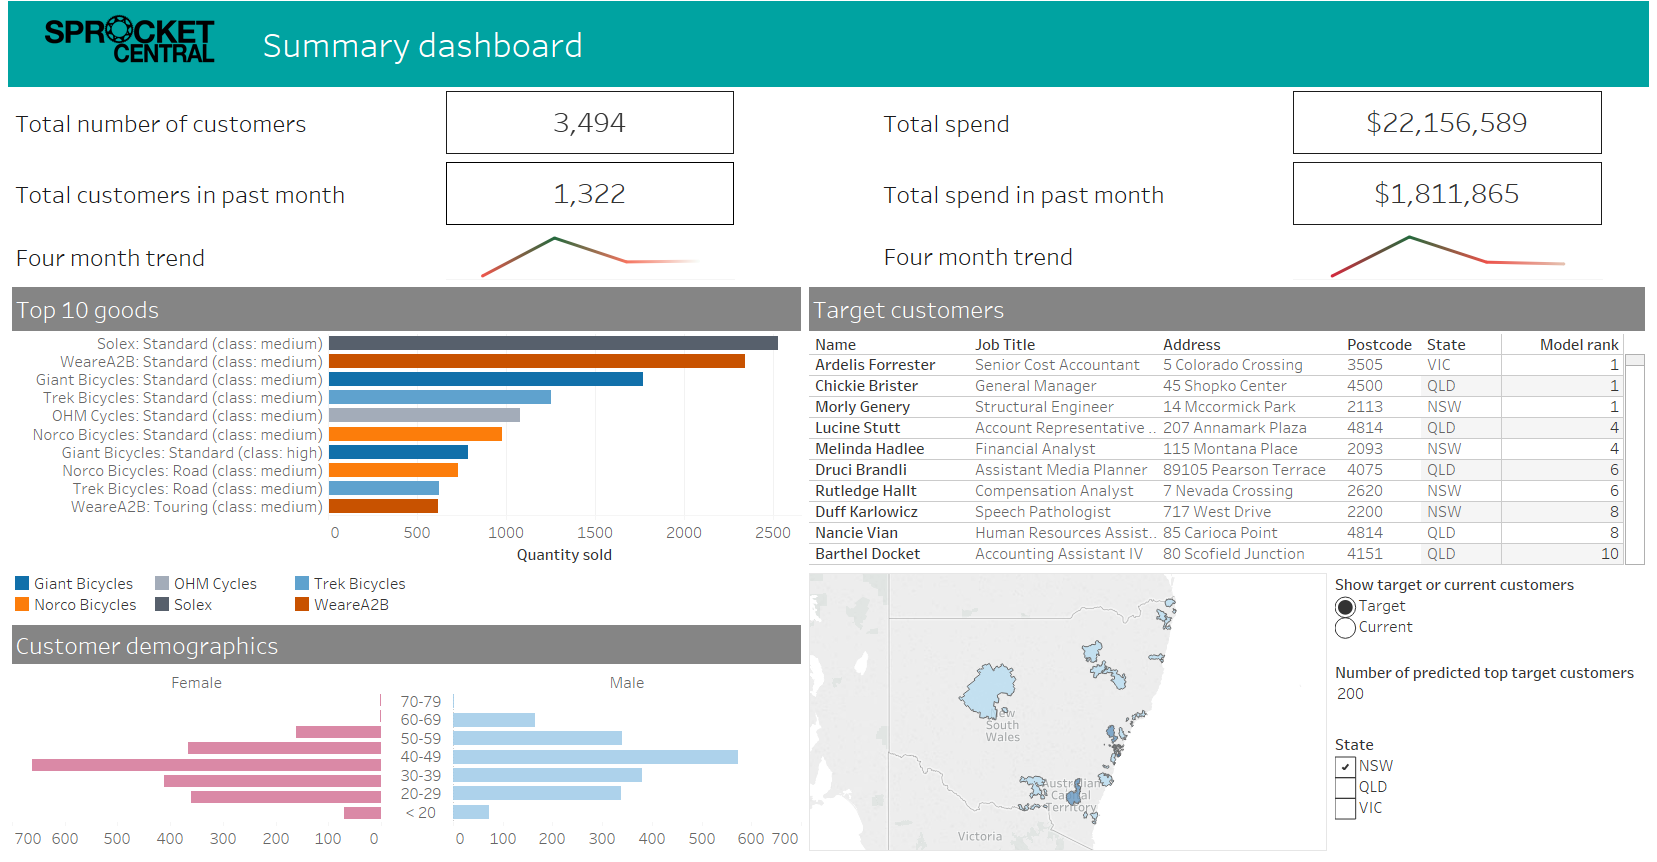Click the Postcode column header

(1379, 344)
